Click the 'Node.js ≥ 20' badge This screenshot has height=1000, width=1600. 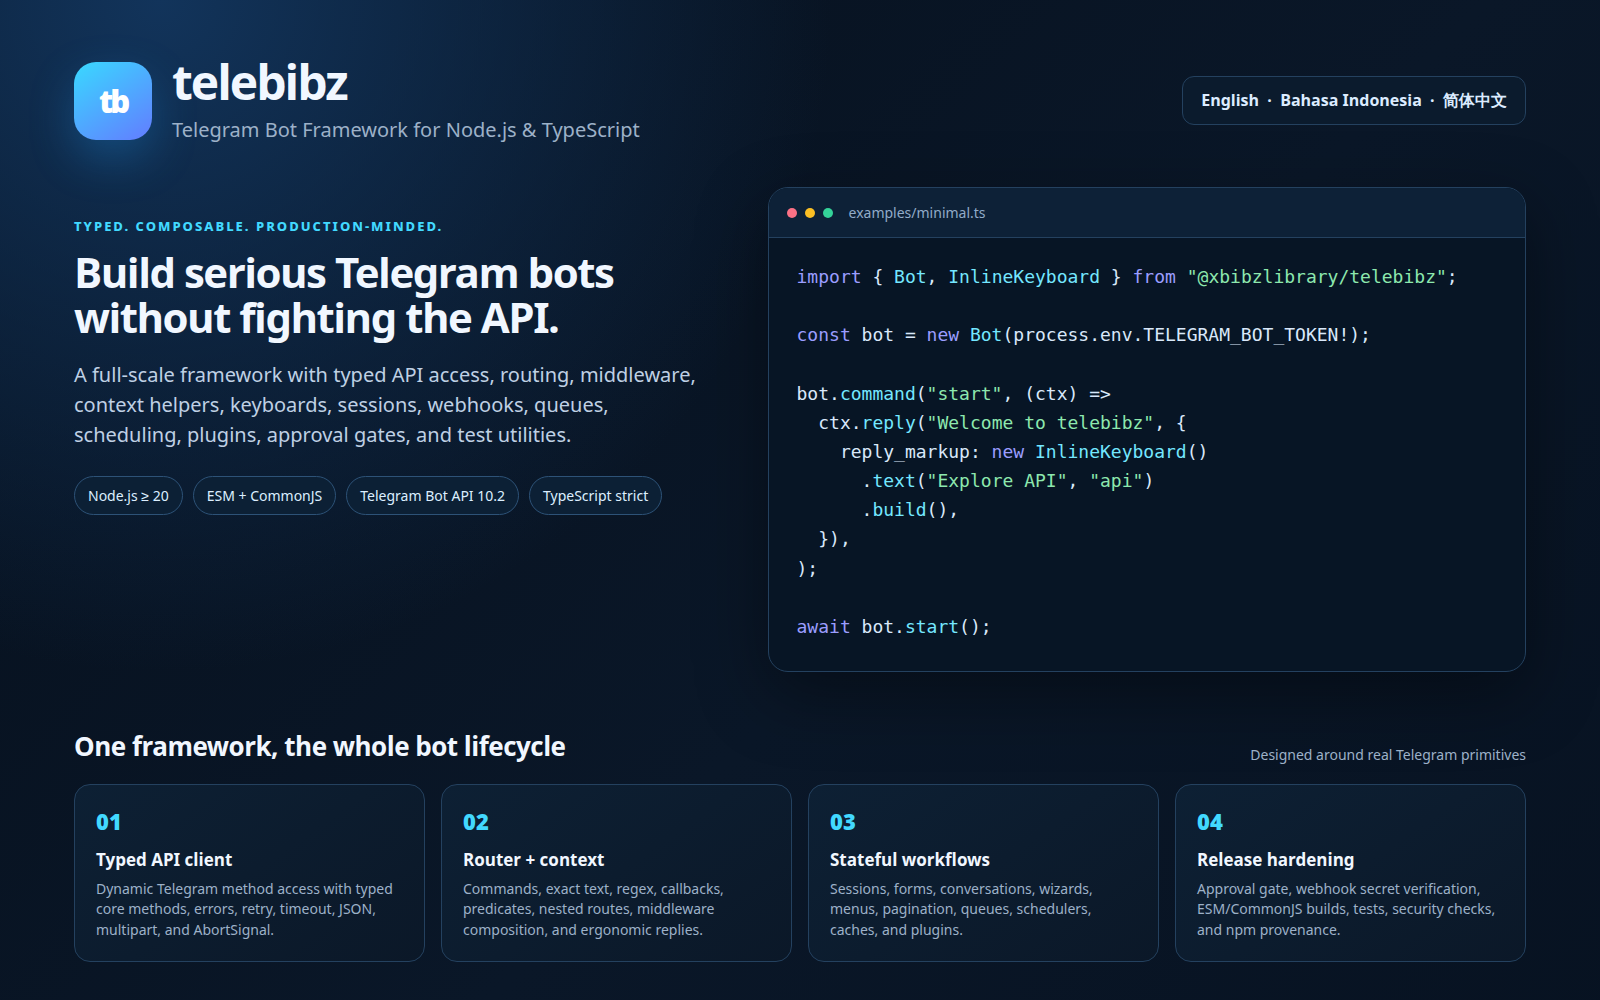click(128, 496)
